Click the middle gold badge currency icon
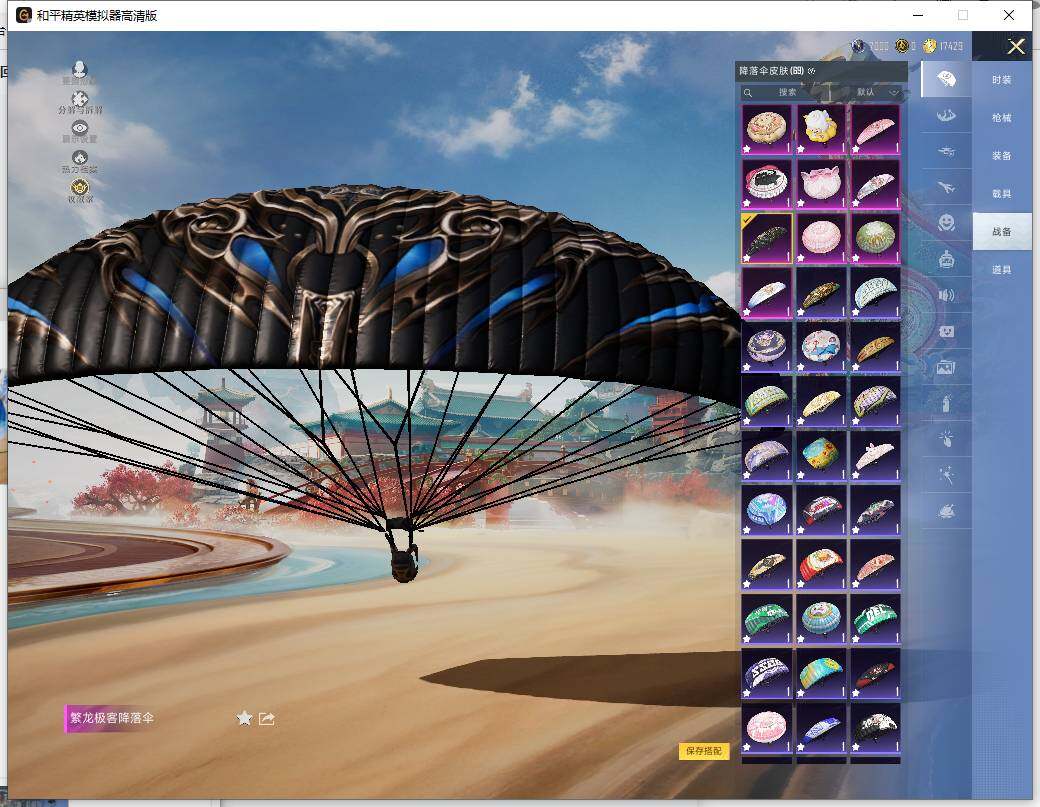Viewport: 1040px width, 807px height. tap(901, 46)
